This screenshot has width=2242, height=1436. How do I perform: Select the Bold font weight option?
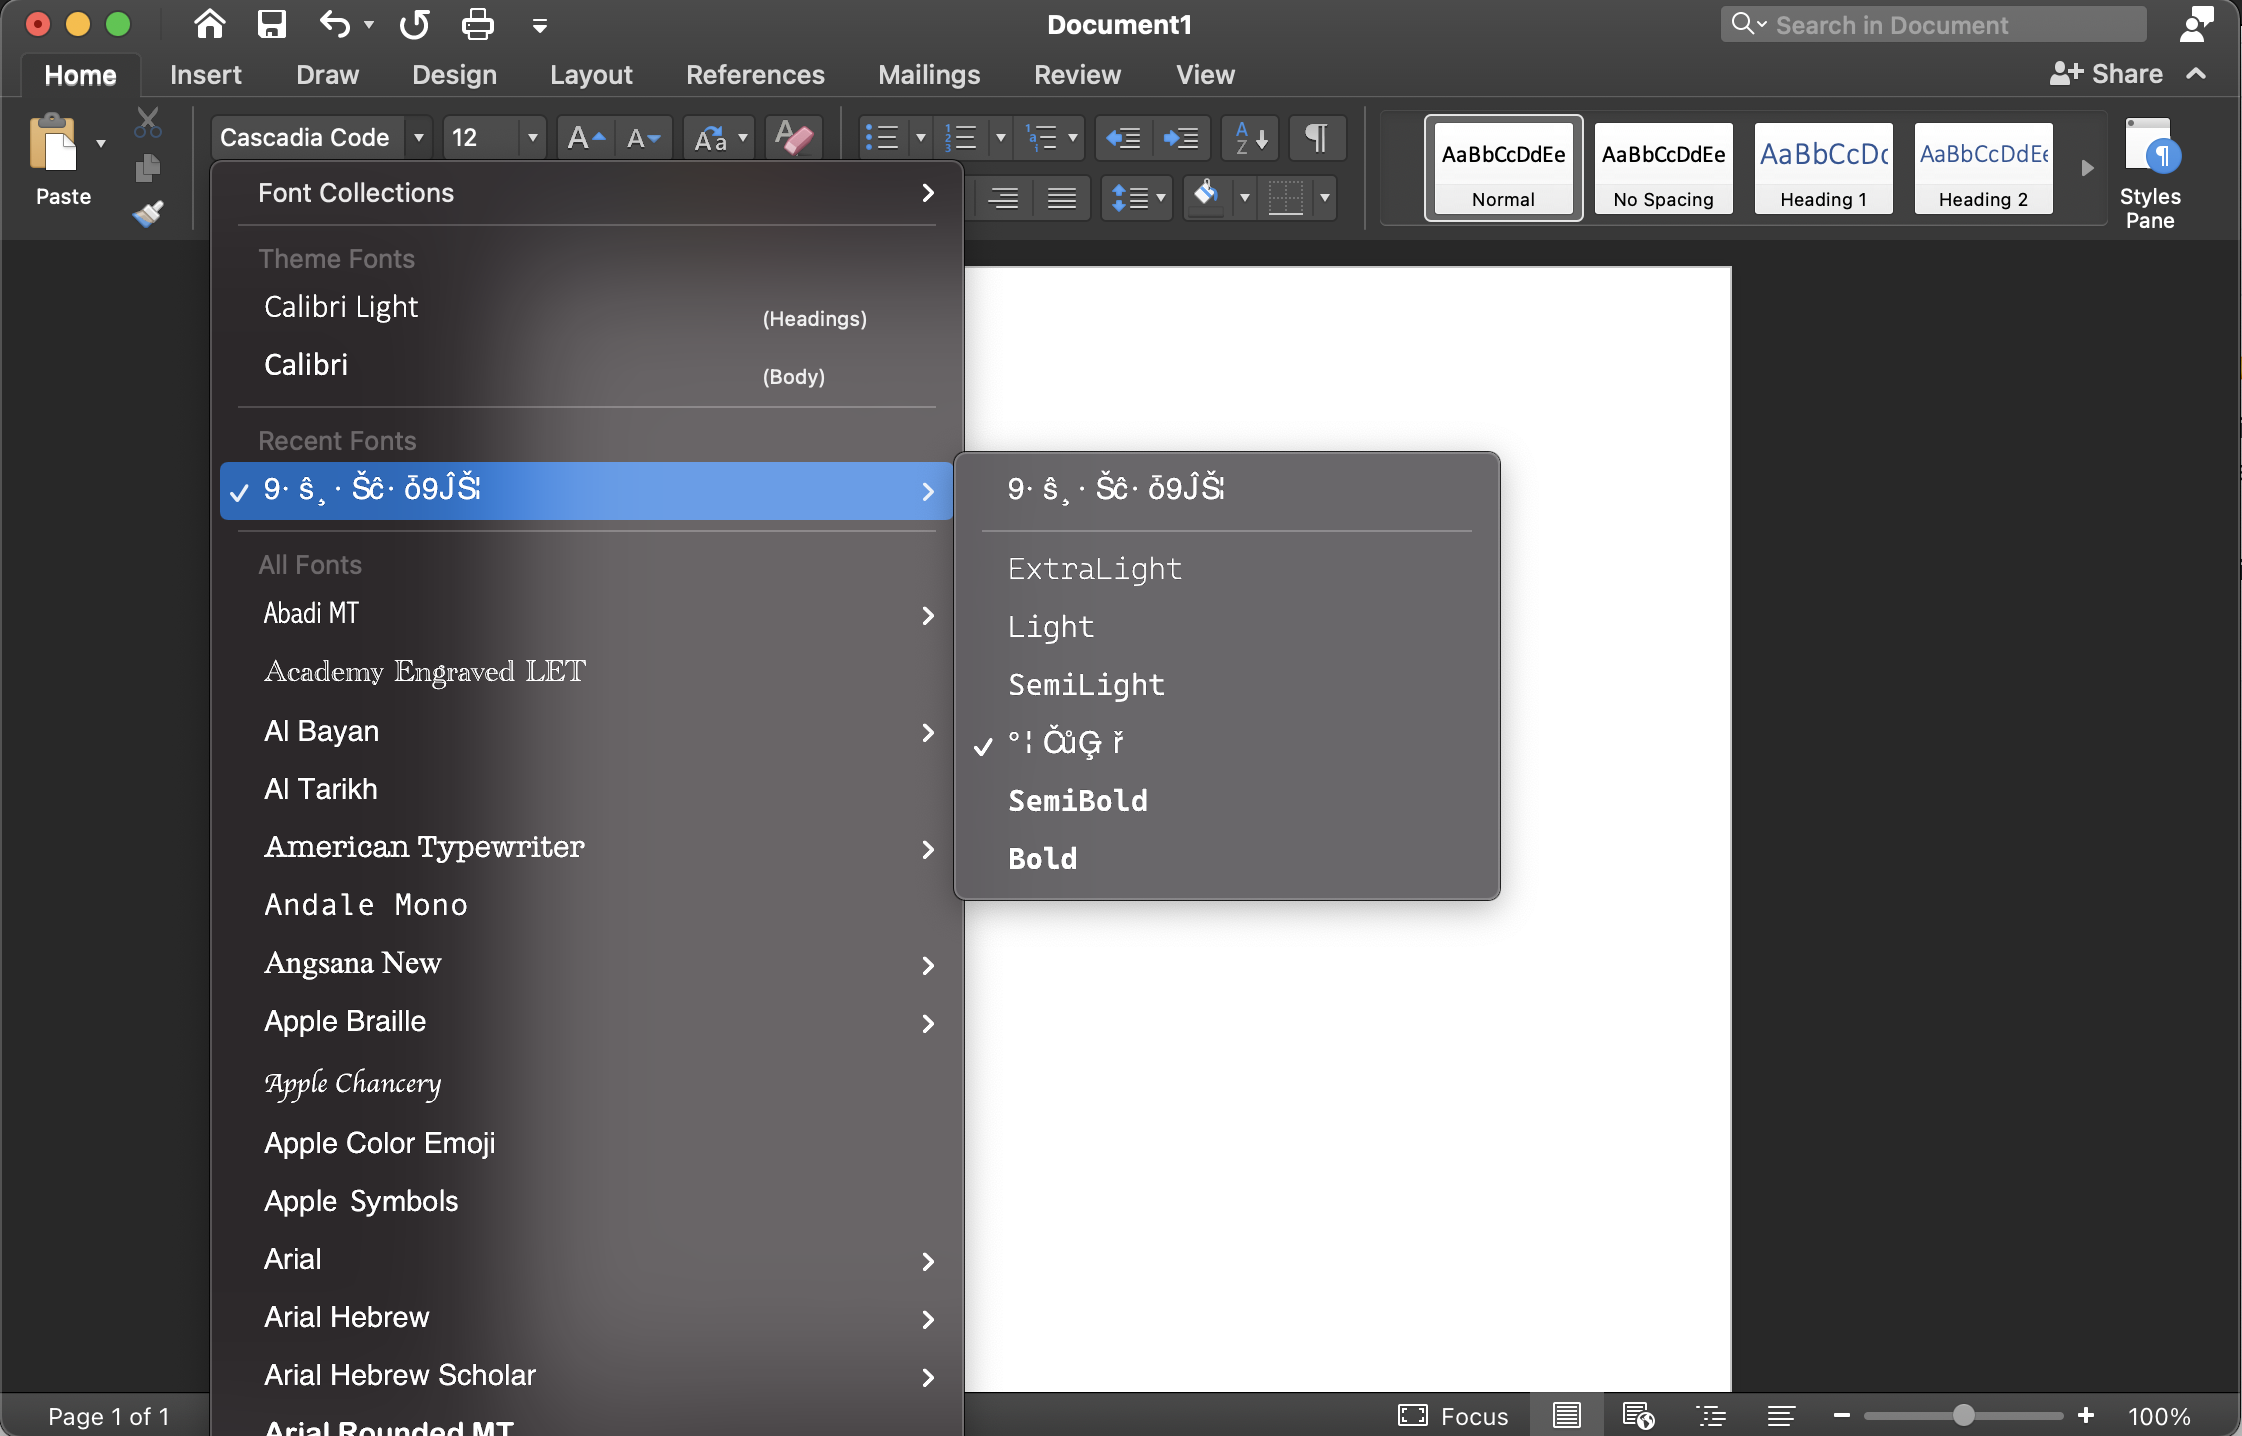click(1042, 858)
